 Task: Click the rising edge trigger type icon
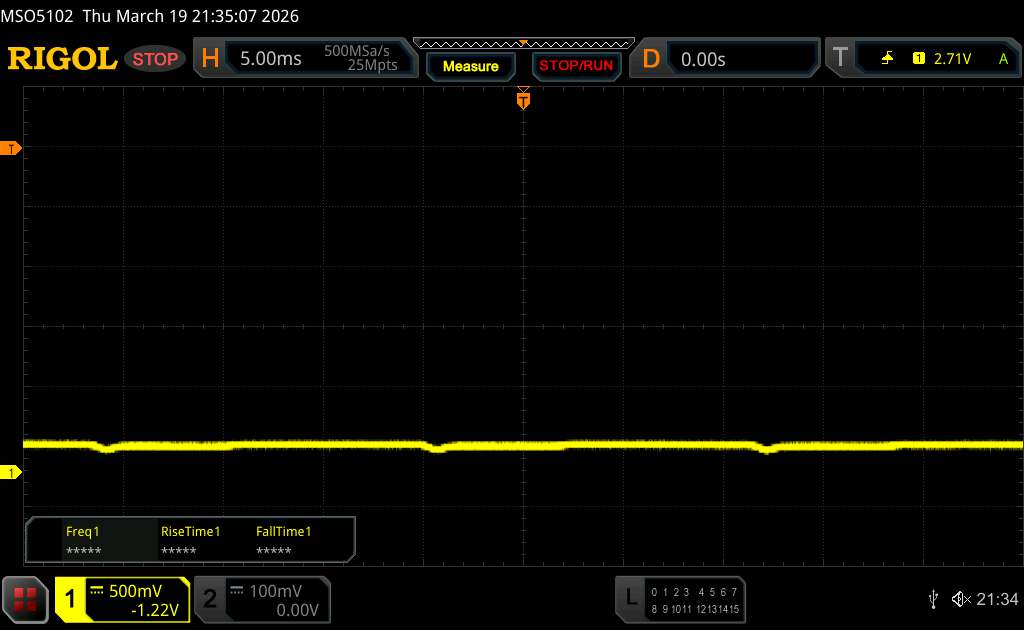click(887, 59)
